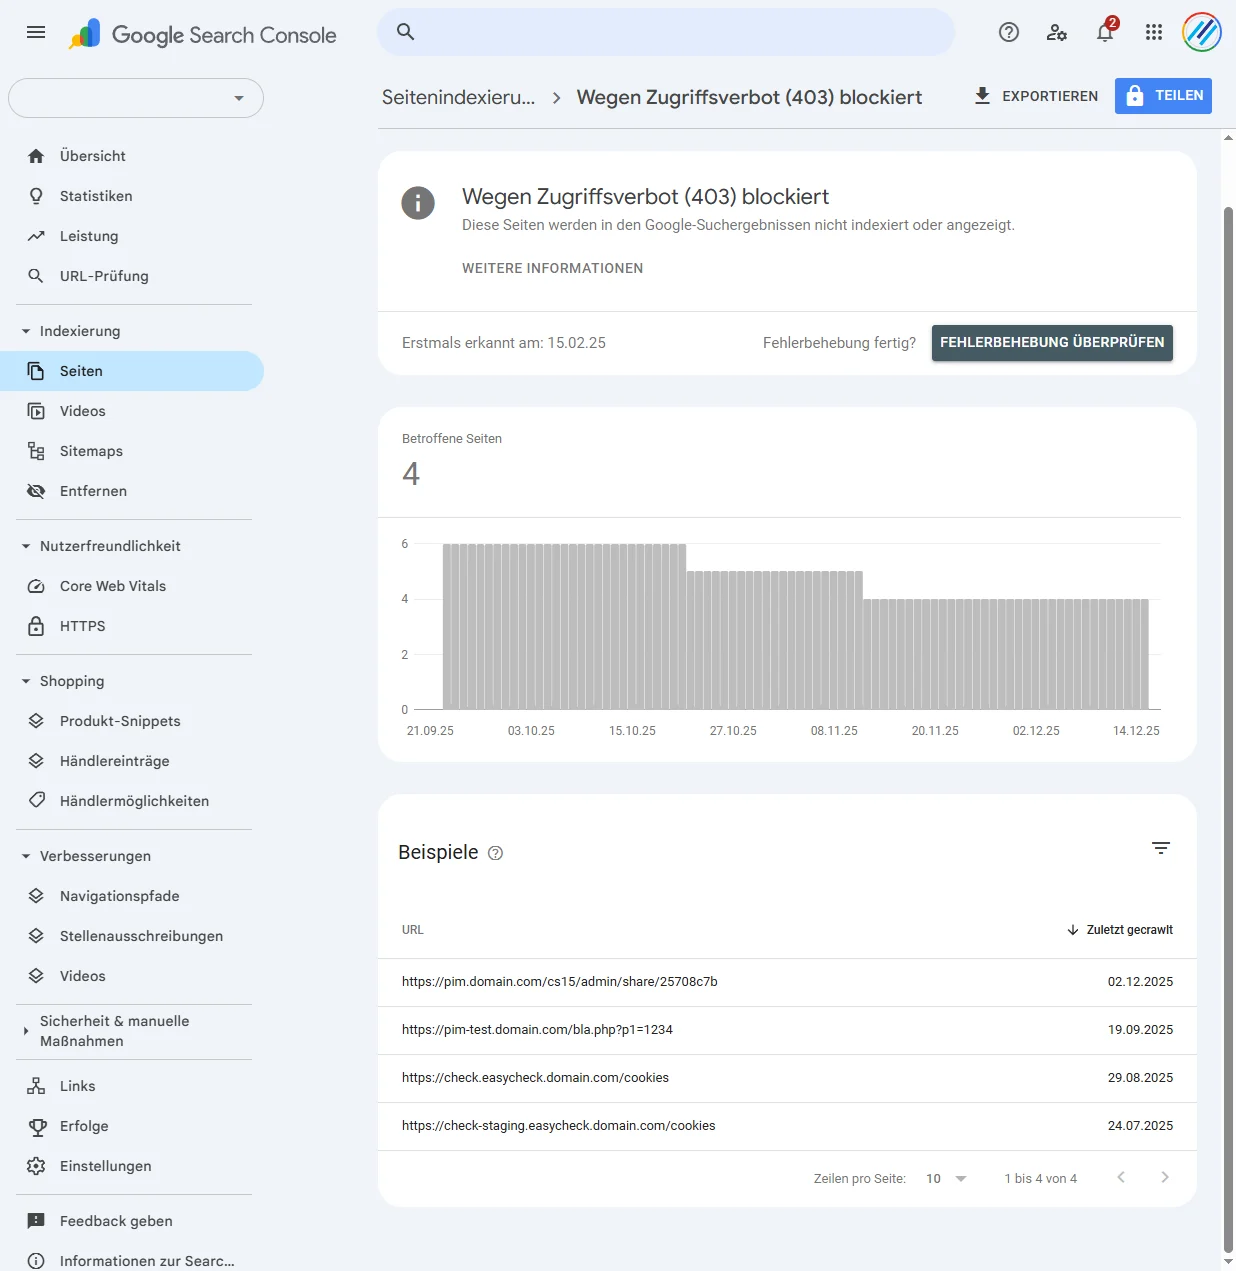Image resolution: width=1236 pixels, height=1271 pixels.
Task: Go to next page of examples
Action: [1165, 1177]
